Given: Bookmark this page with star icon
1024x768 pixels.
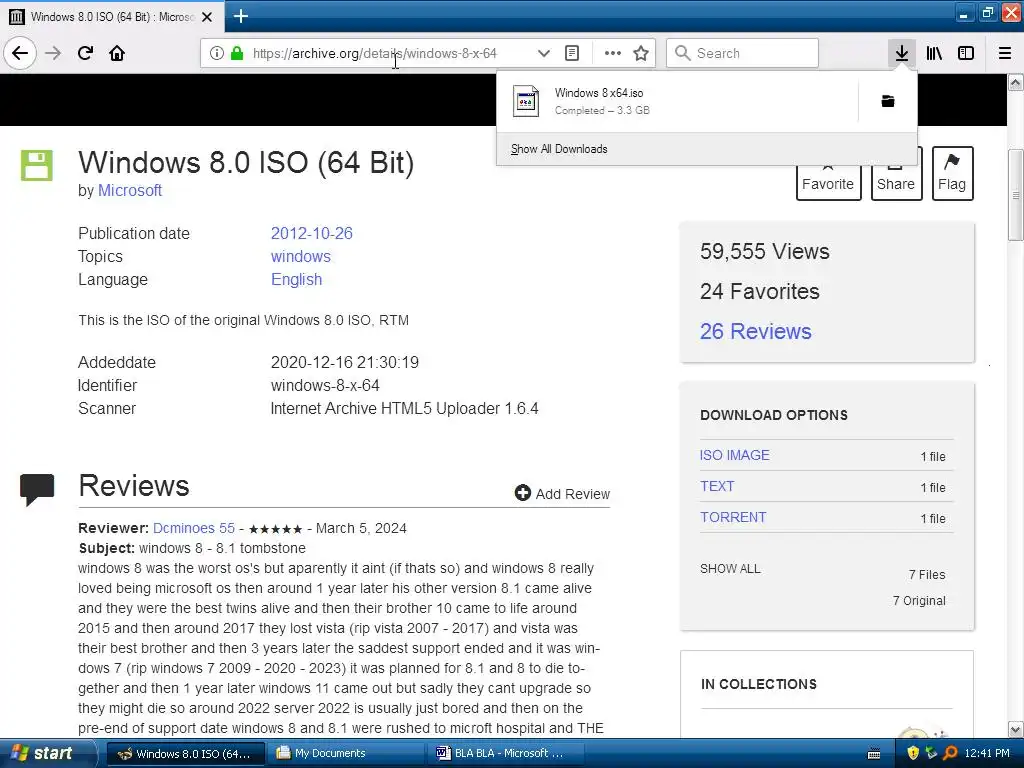Looking at the screenshot, I should click(641, 53).
